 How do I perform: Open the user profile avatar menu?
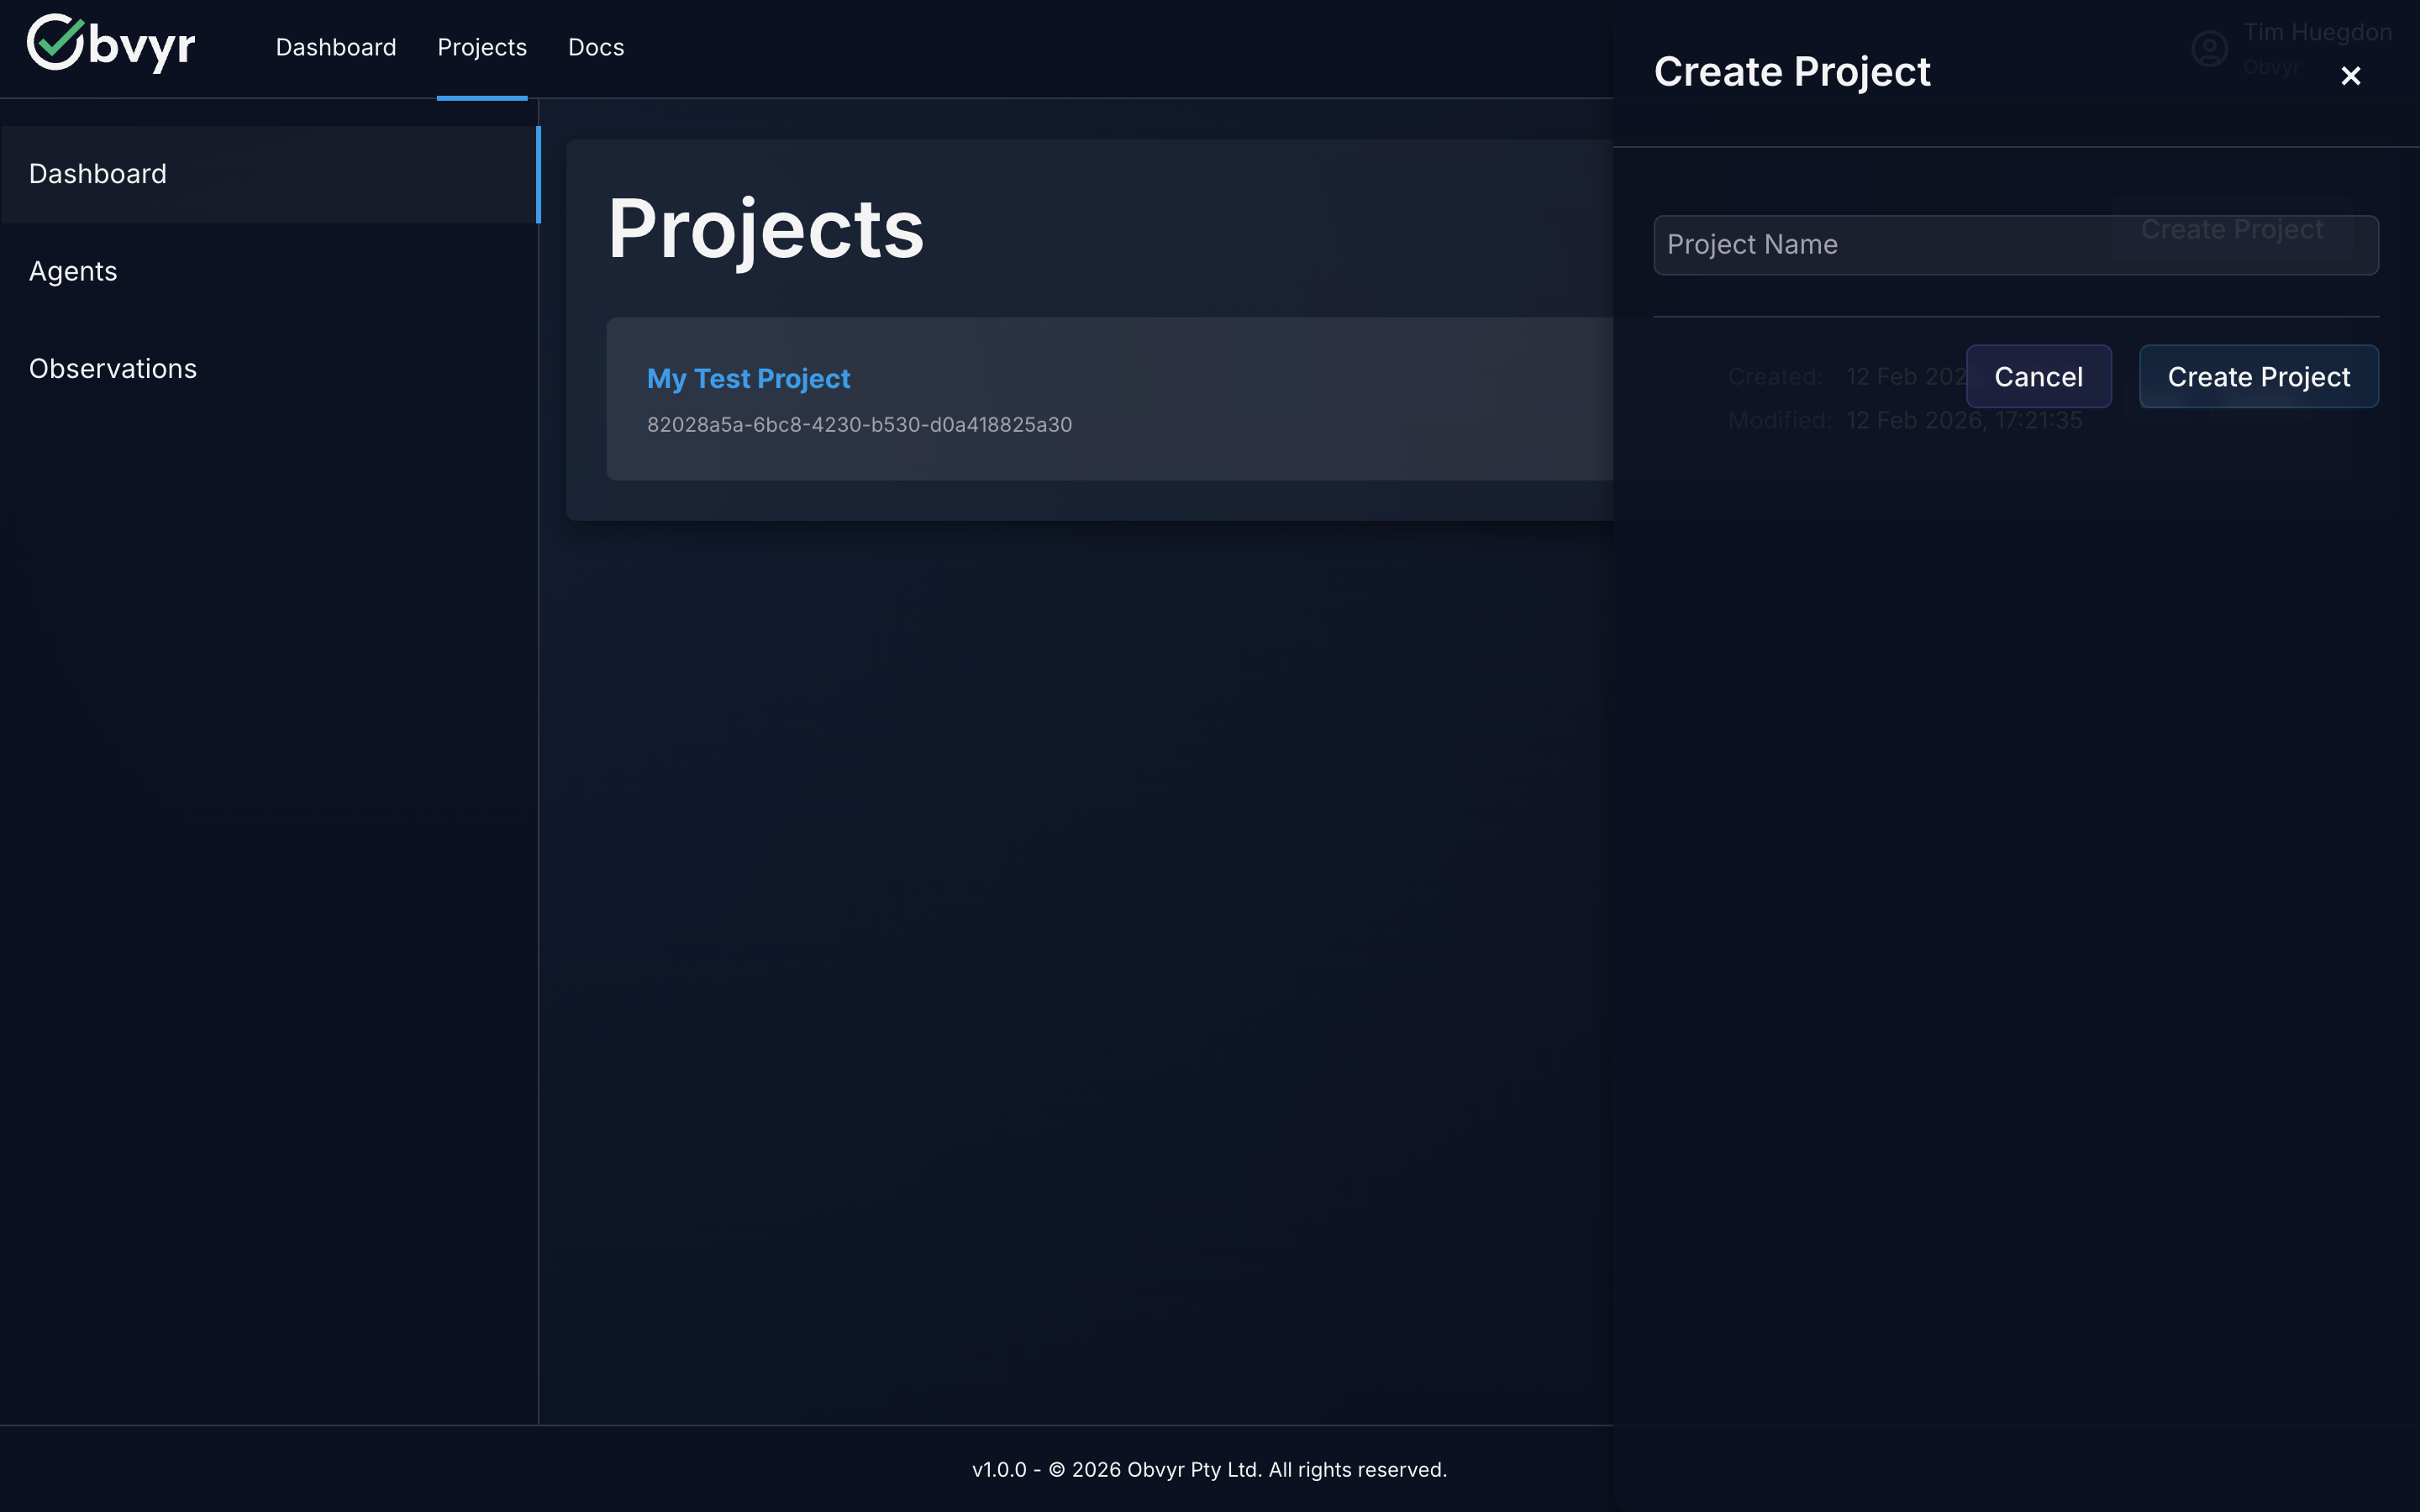coord(2210,48)
